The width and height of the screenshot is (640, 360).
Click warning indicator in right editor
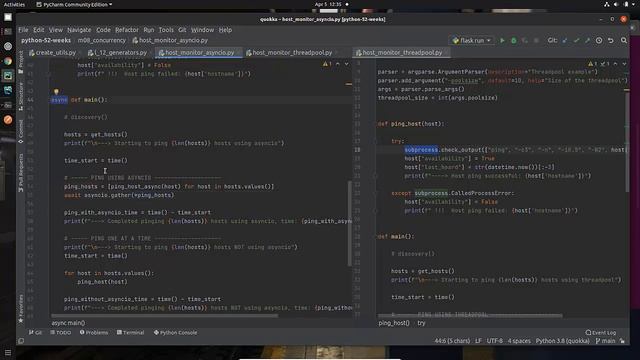point(592,64)
